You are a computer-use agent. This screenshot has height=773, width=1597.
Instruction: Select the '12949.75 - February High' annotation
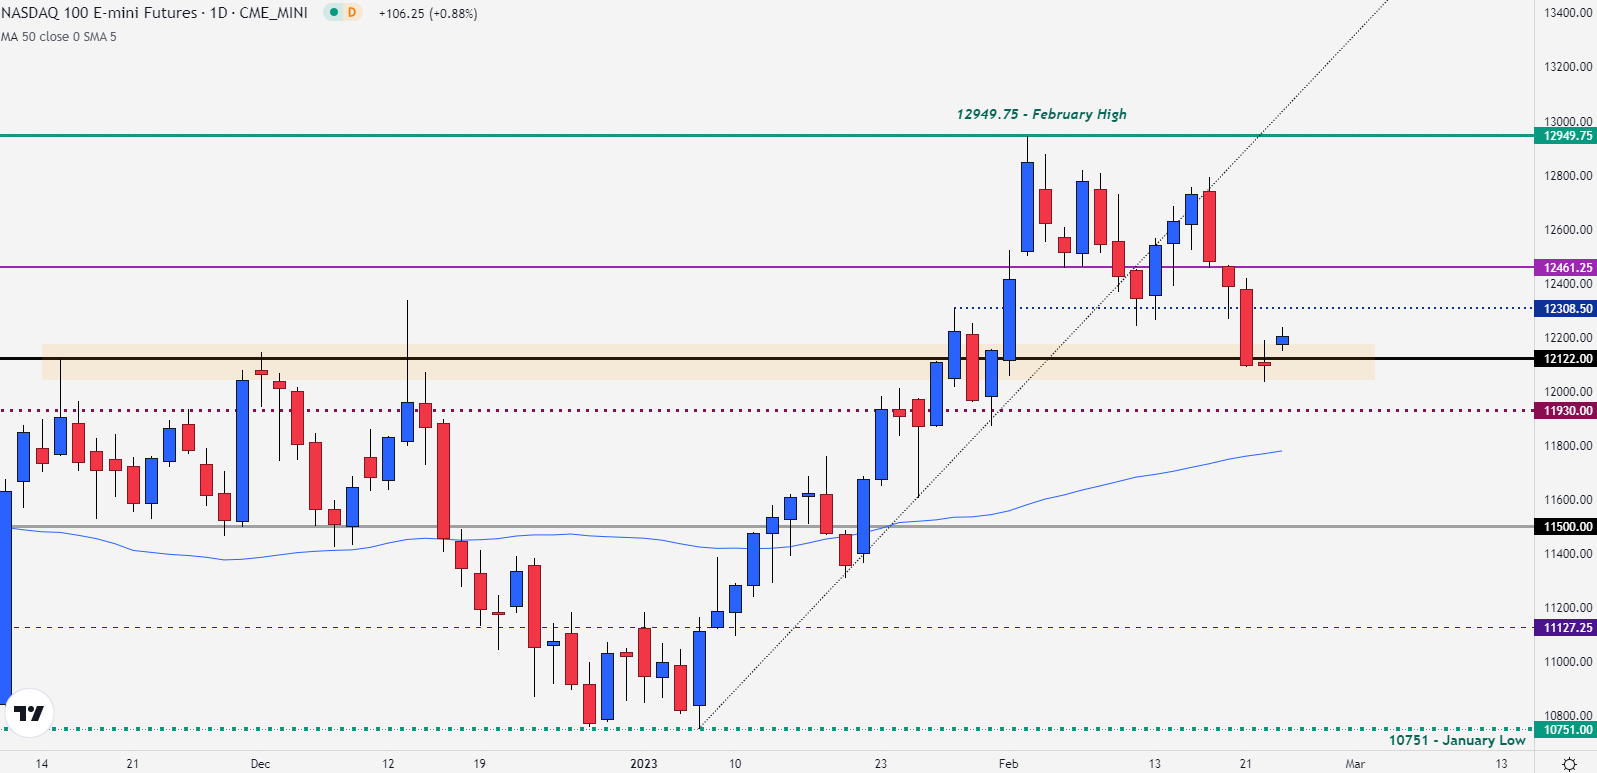pyautogui.click(x=1041, y=114)
